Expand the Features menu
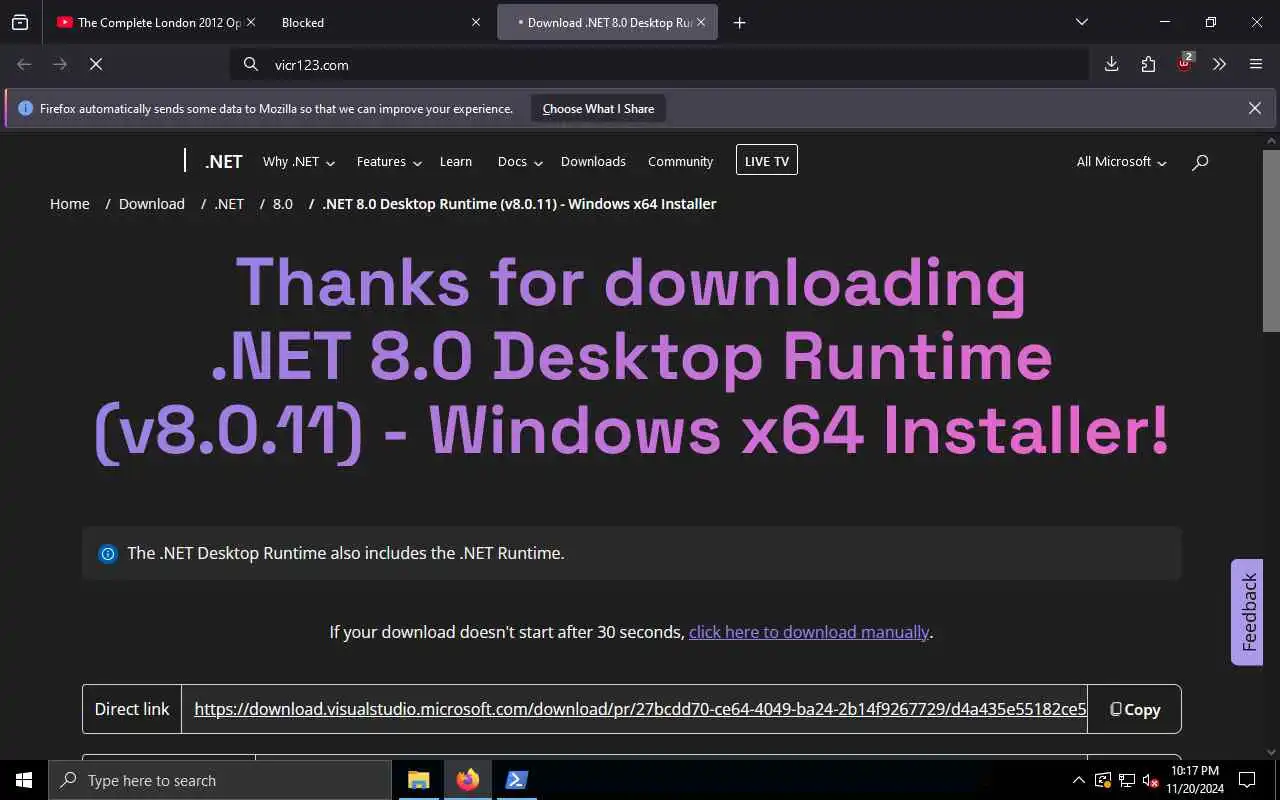Screen dimensions: 1280x800 coord(389,161)
